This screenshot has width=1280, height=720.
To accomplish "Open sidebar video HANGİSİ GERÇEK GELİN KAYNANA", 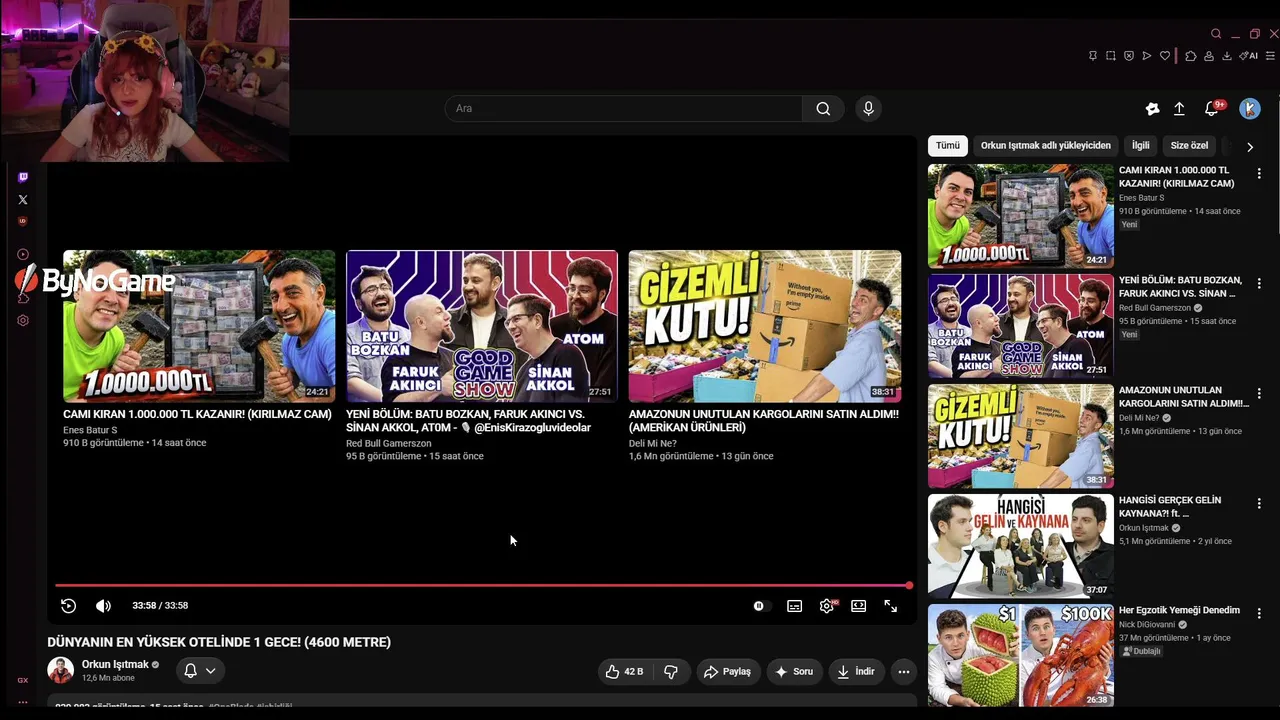I will 1020,546.
